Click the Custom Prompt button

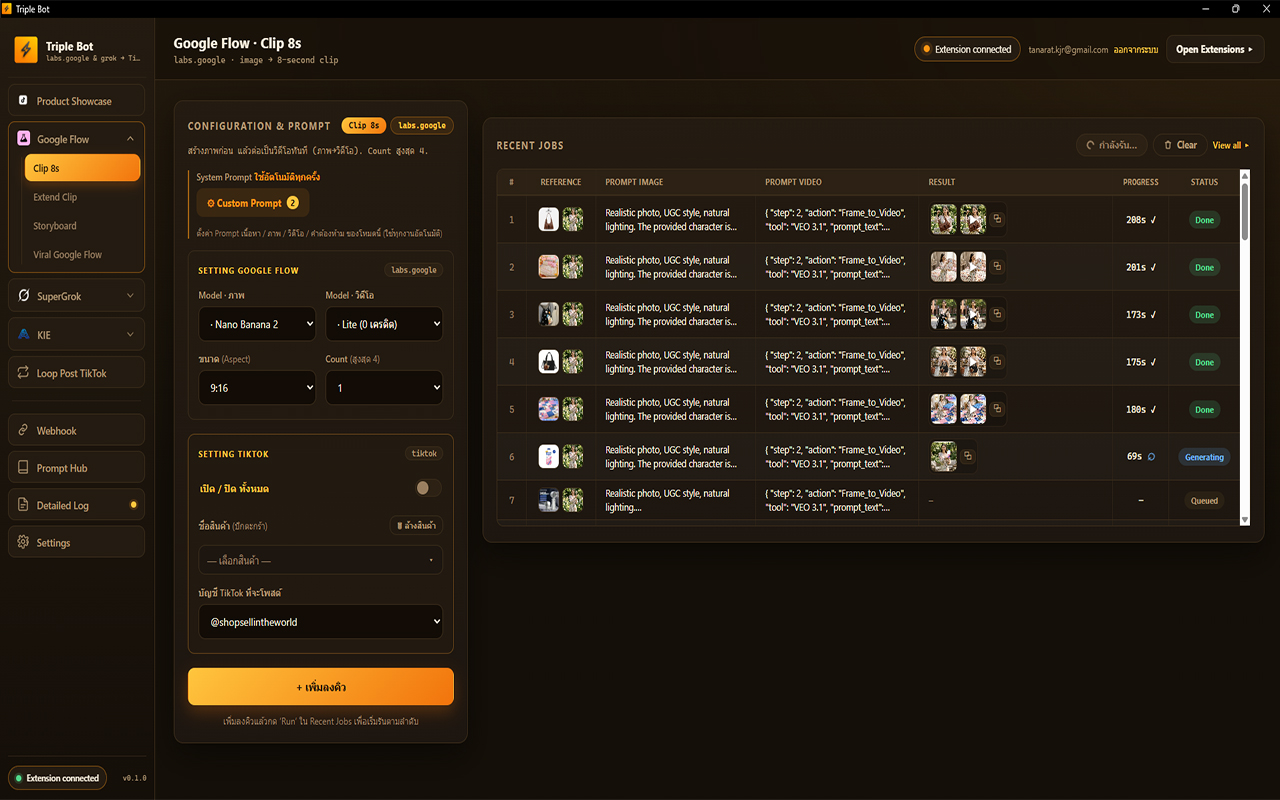coord(253,203)
